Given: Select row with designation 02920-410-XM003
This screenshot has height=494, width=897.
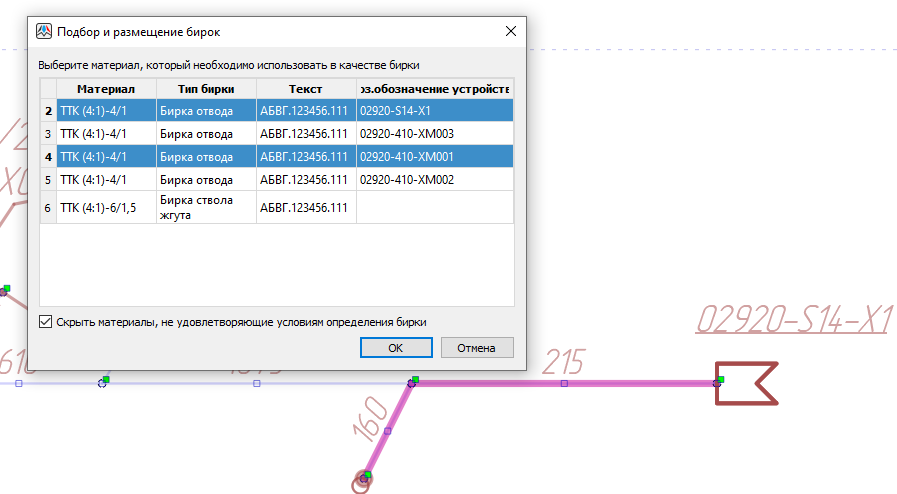Looking at the screenshot, I should (435, 133).
